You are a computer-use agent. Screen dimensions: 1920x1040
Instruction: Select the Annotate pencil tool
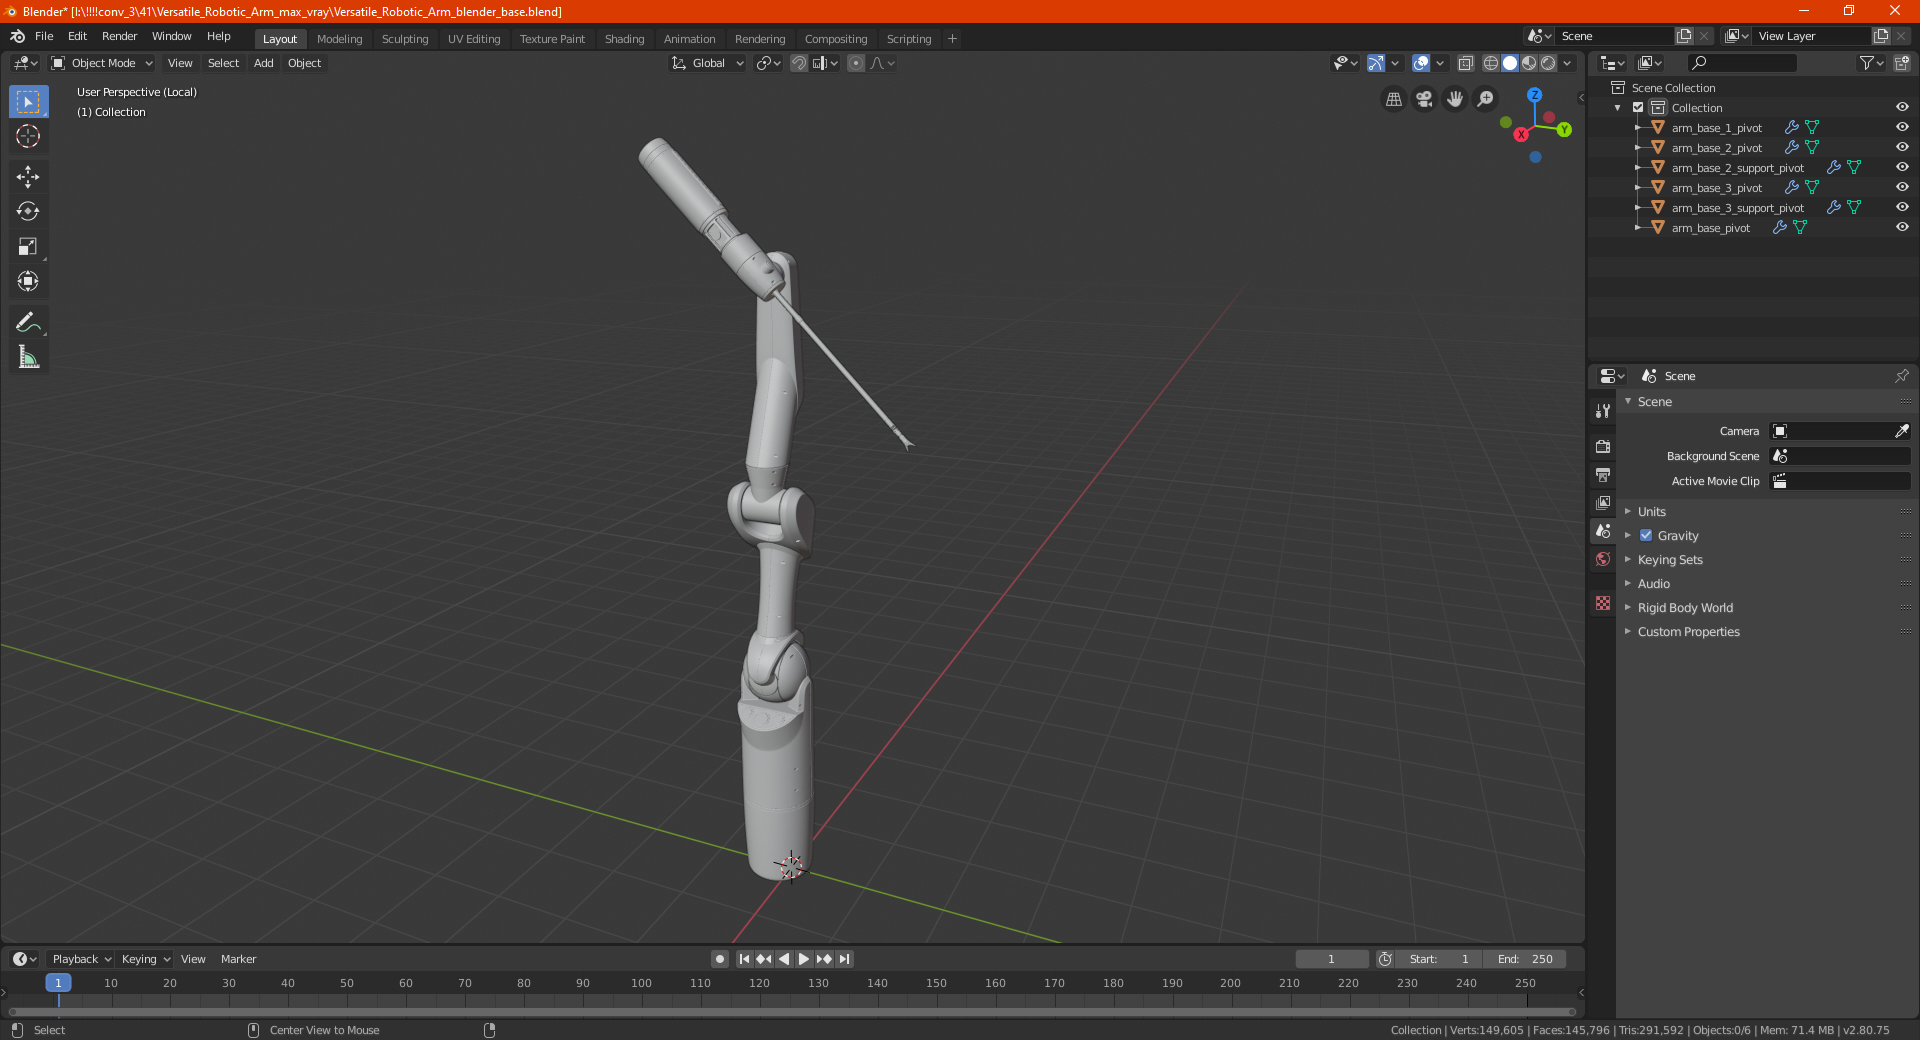click(28, 322)
